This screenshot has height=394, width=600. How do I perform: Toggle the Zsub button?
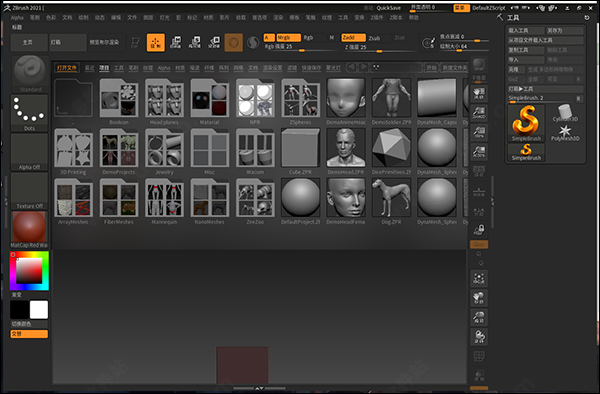coord(374,38)
